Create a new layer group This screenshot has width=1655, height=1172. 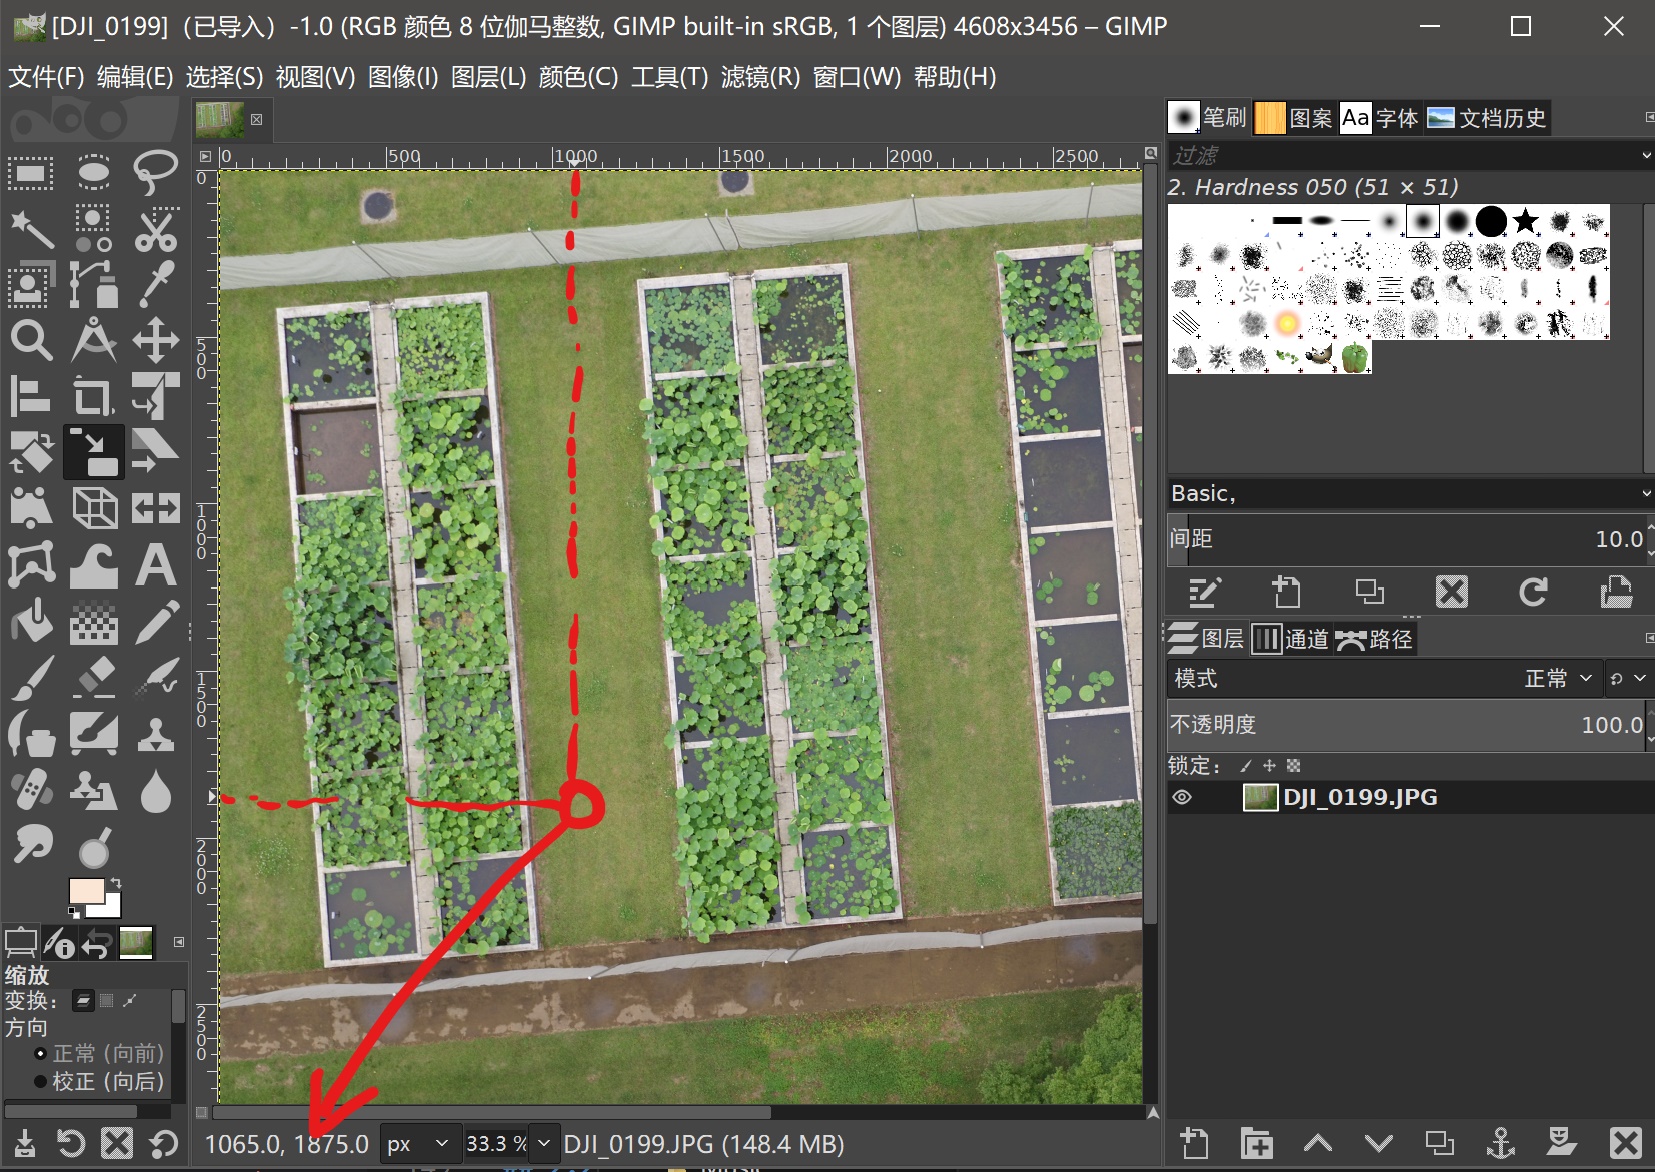click(x=1256, y=1143)
